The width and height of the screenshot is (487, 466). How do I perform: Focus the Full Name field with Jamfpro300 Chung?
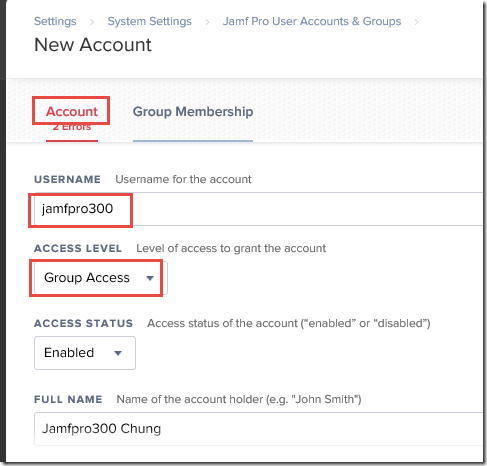(x=259, y=429)
